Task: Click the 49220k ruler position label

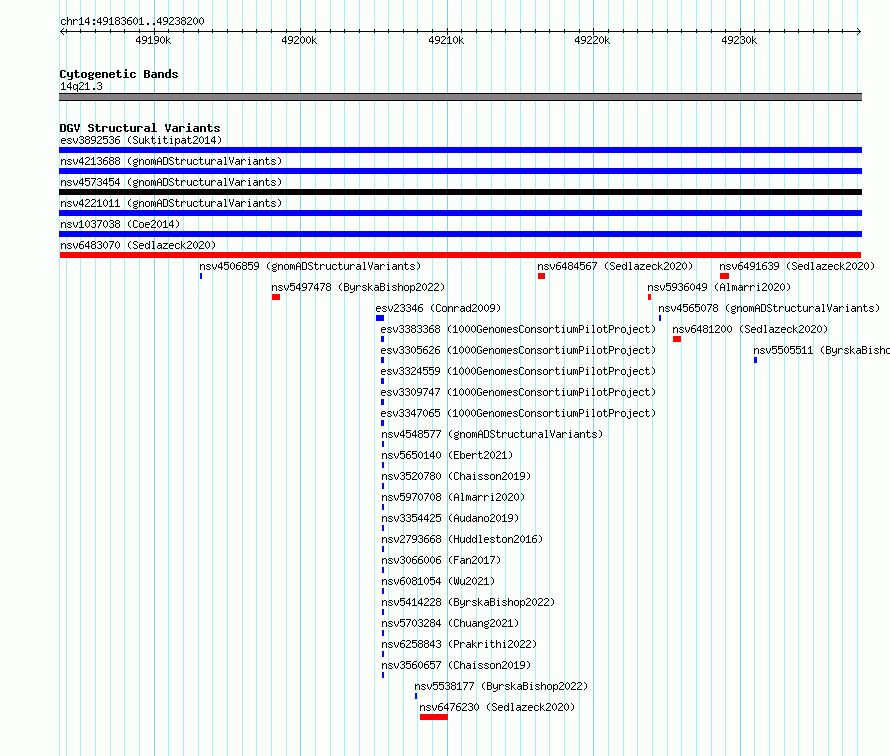Action: 592,40
